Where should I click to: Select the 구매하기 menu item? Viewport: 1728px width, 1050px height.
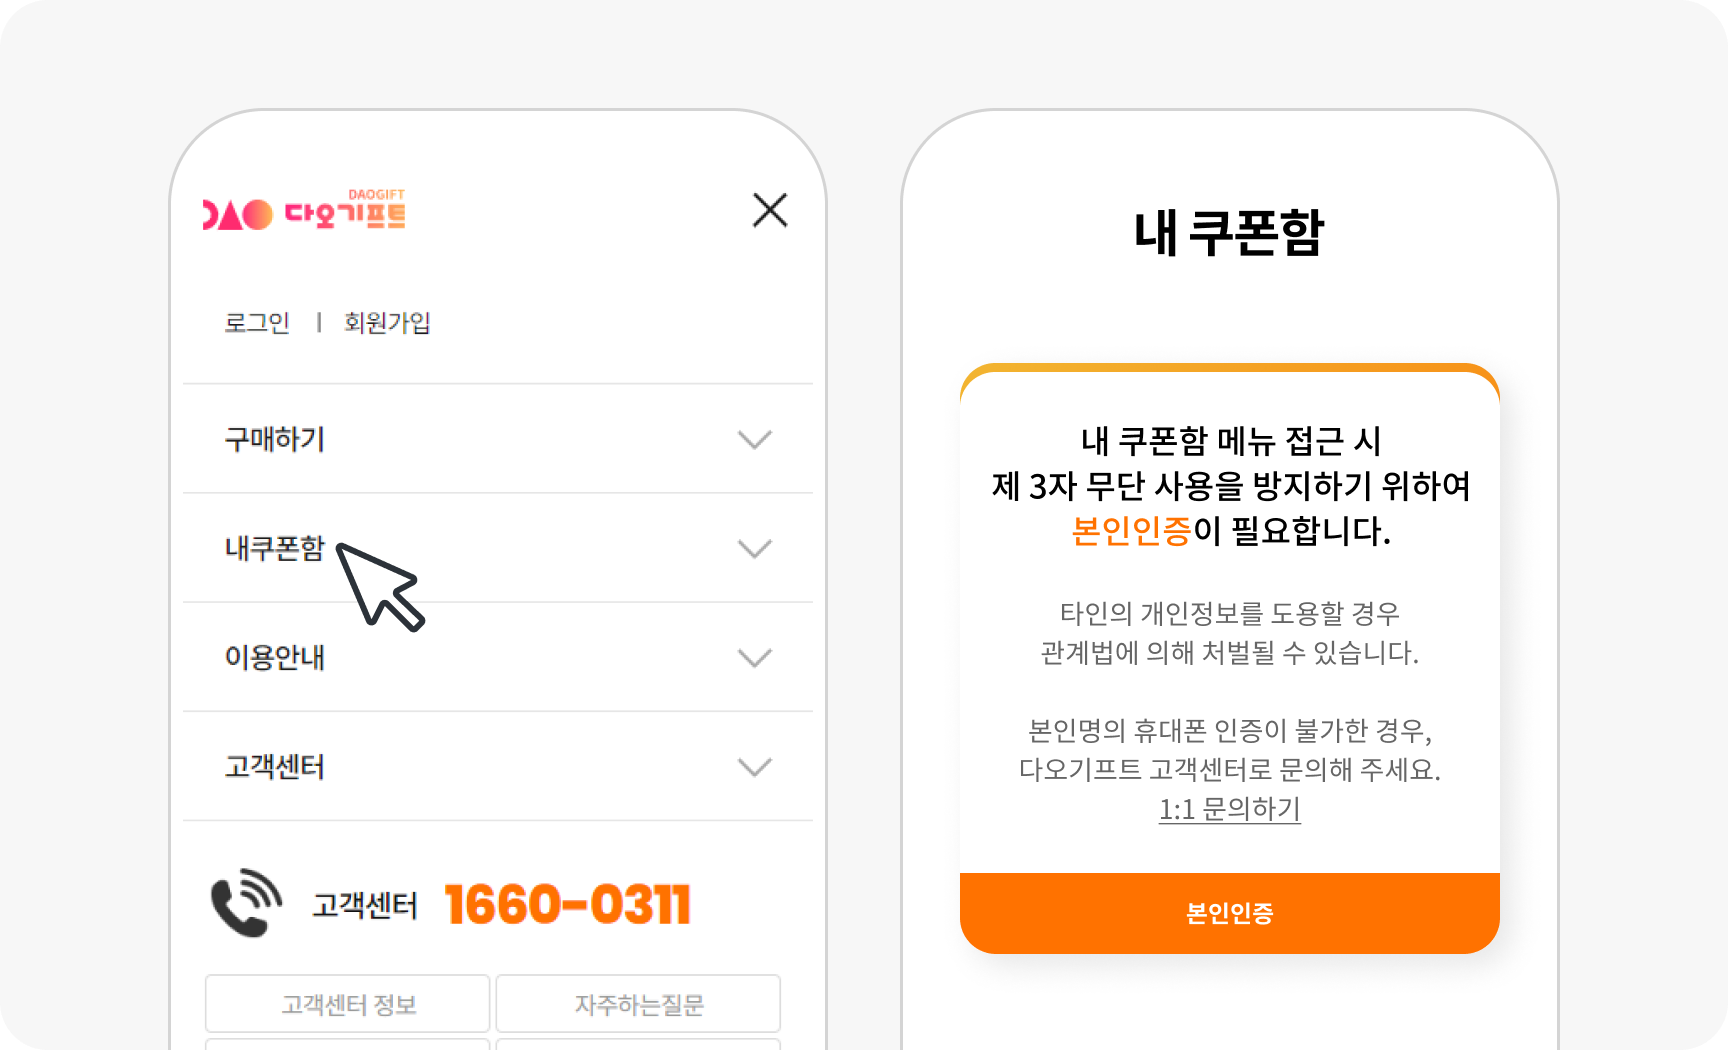[x=275, y=440]
